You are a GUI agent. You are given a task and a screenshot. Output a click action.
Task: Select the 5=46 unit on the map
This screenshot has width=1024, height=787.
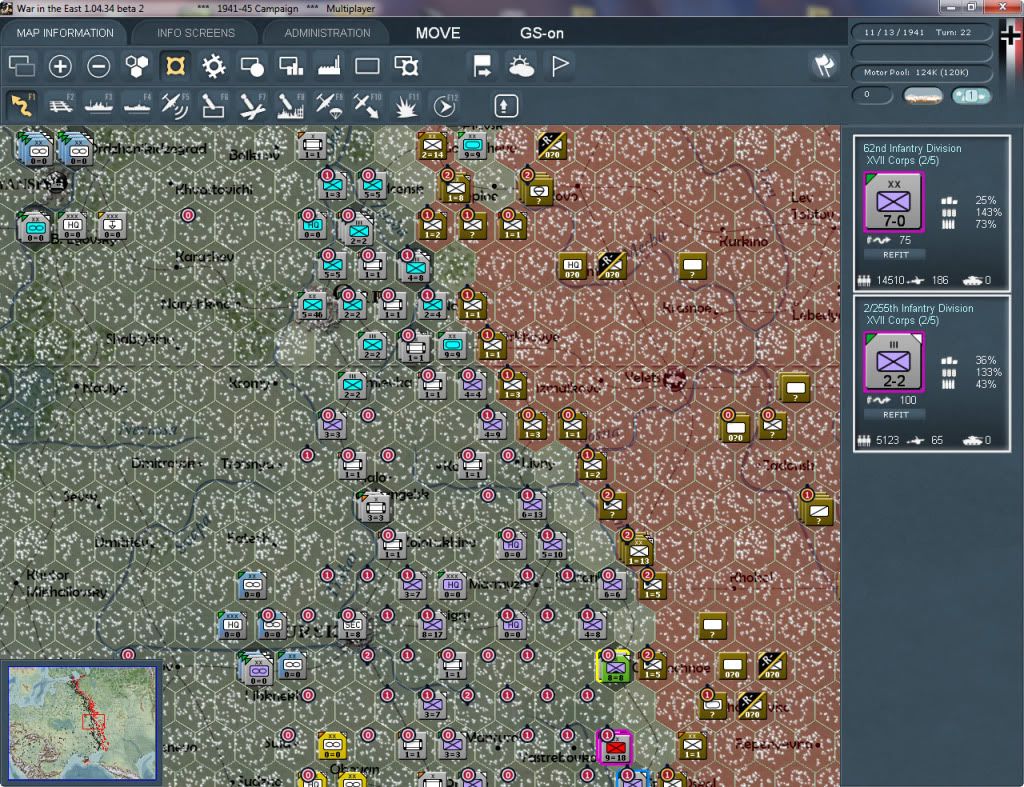312,306
